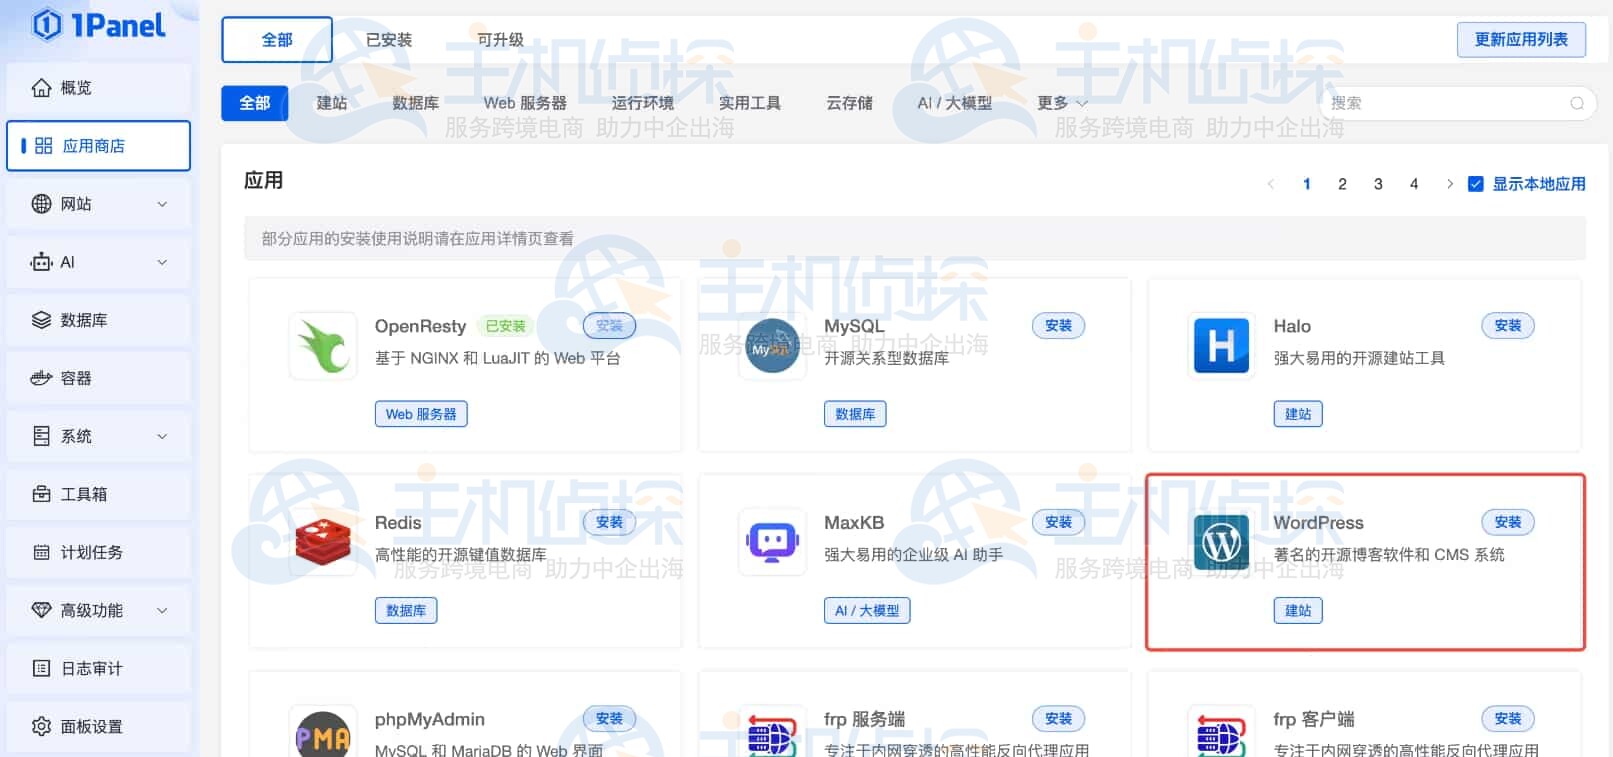Click the OpenResty app logo

coord(323,346)
